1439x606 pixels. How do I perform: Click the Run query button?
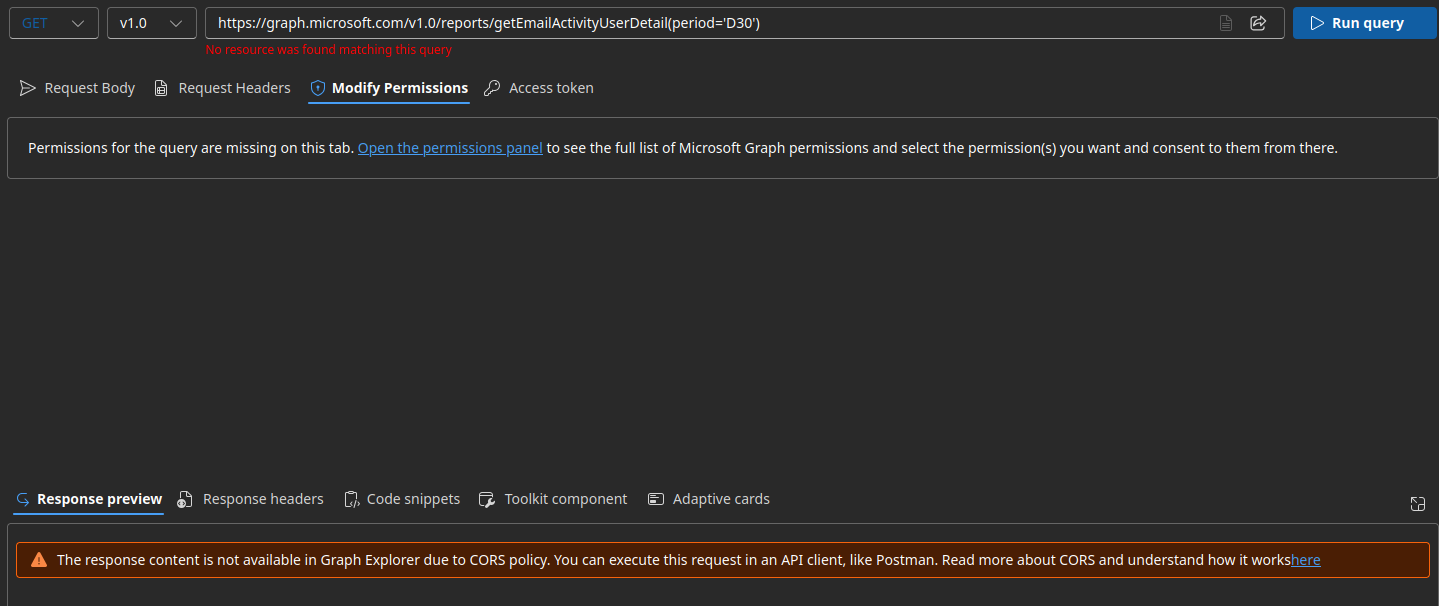click(1364, 22)
